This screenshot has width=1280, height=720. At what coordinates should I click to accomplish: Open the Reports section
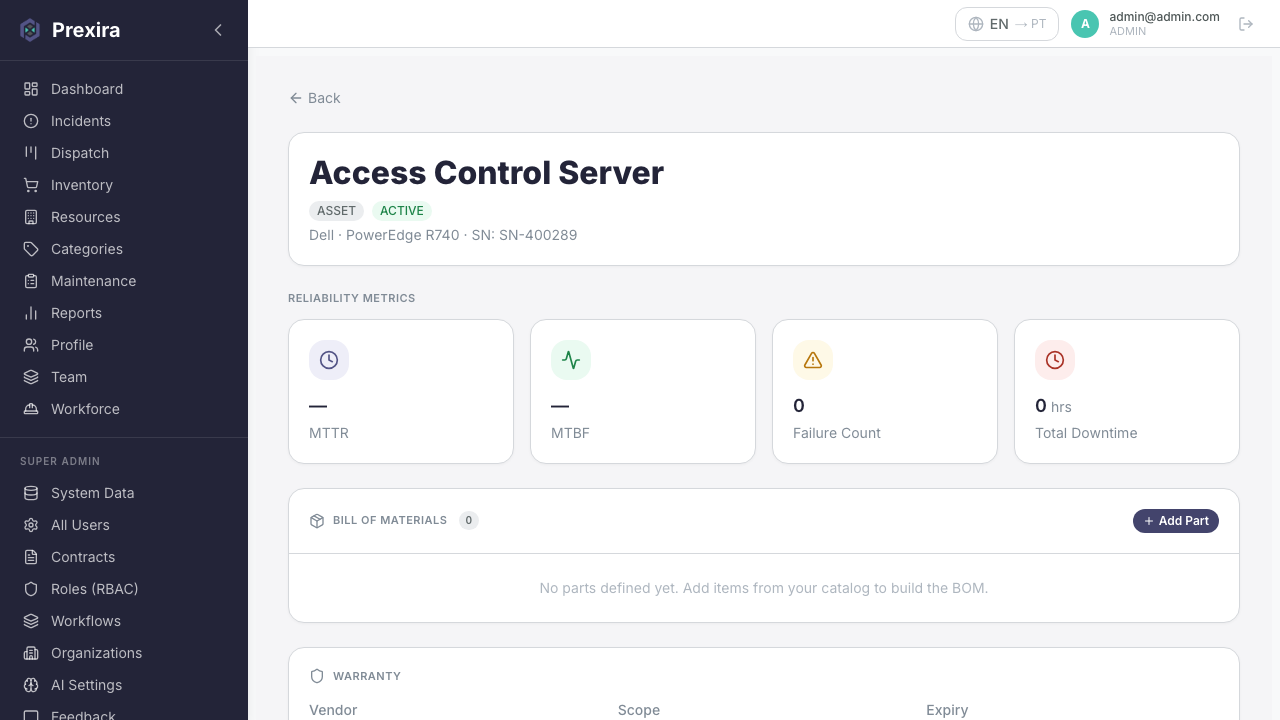pyautogui.click(x=124, y=313)
